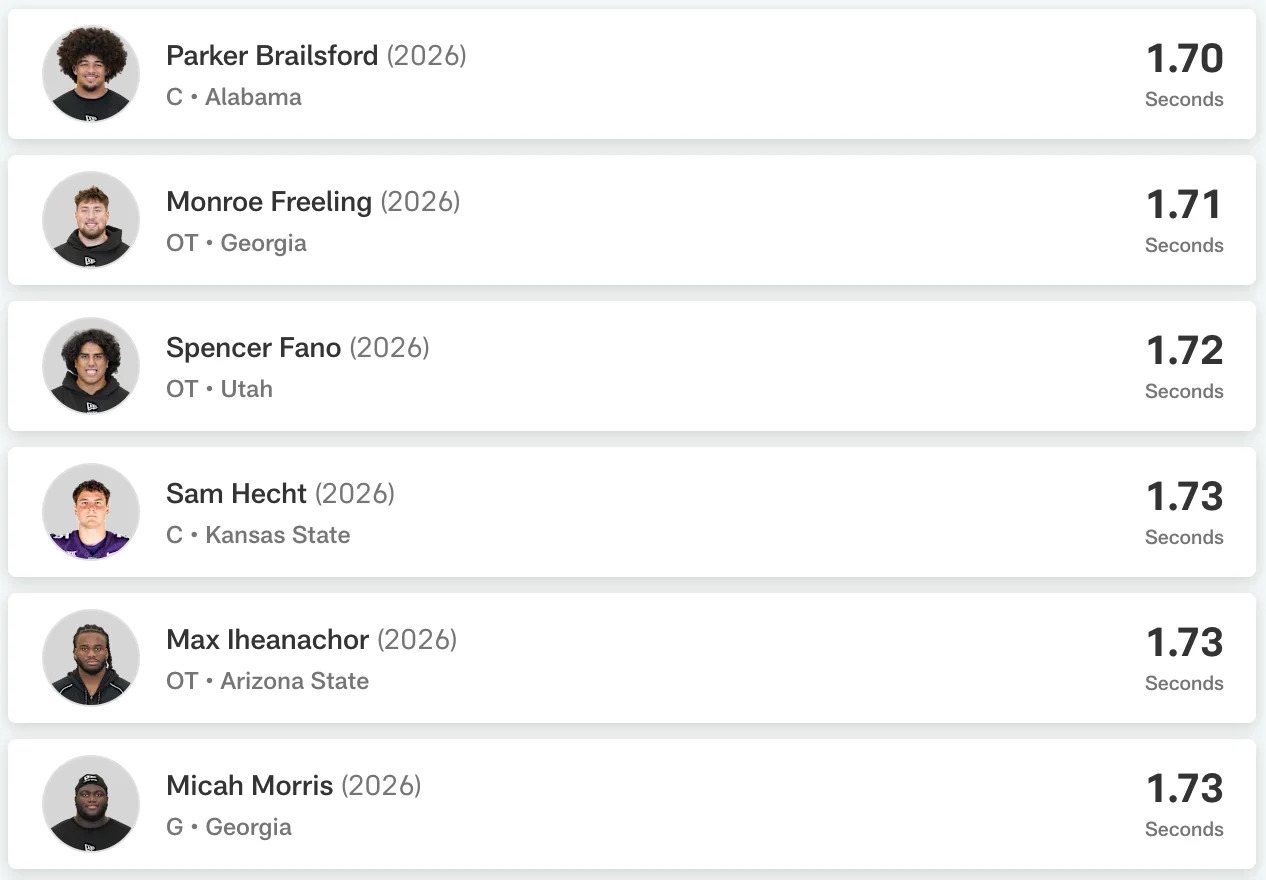Viewport: 1266px width, 880px height.
Task: Click the "OT • Arizona State" text
Action: pyautogui.click(x=267, y=681)
